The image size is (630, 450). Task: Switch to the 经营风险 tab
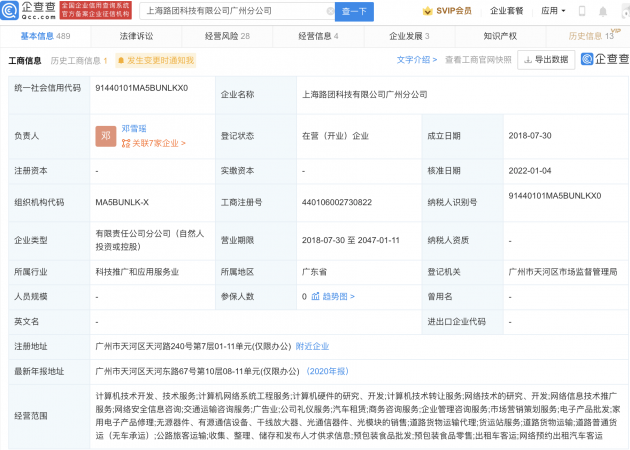click(x=227, y=36)
